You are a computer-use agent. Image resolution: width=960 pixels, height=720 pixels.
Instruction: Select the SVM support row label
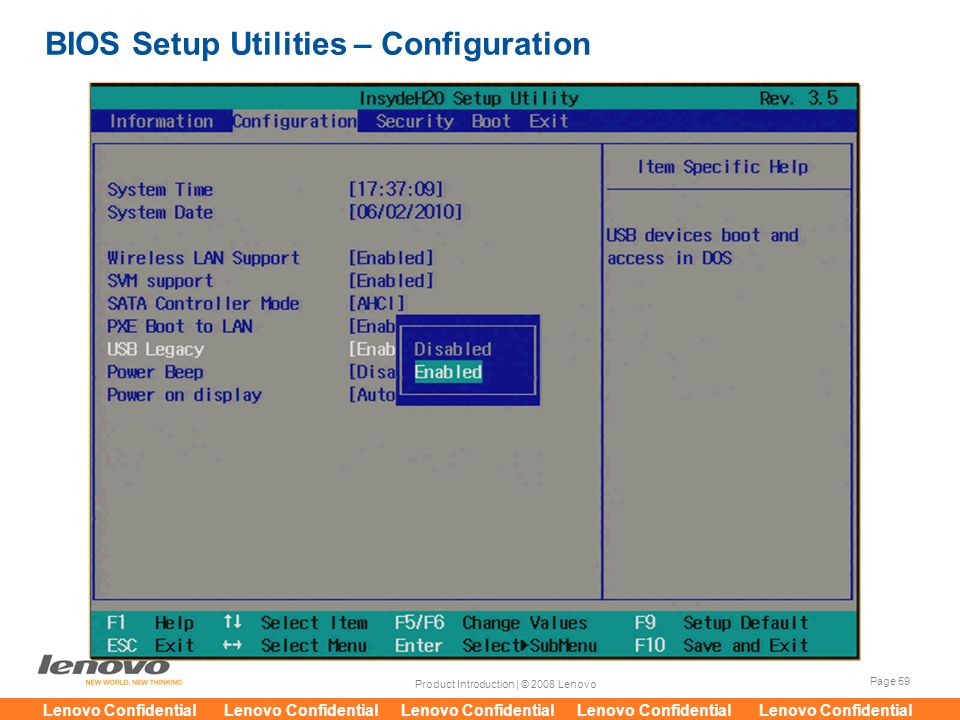160,280
